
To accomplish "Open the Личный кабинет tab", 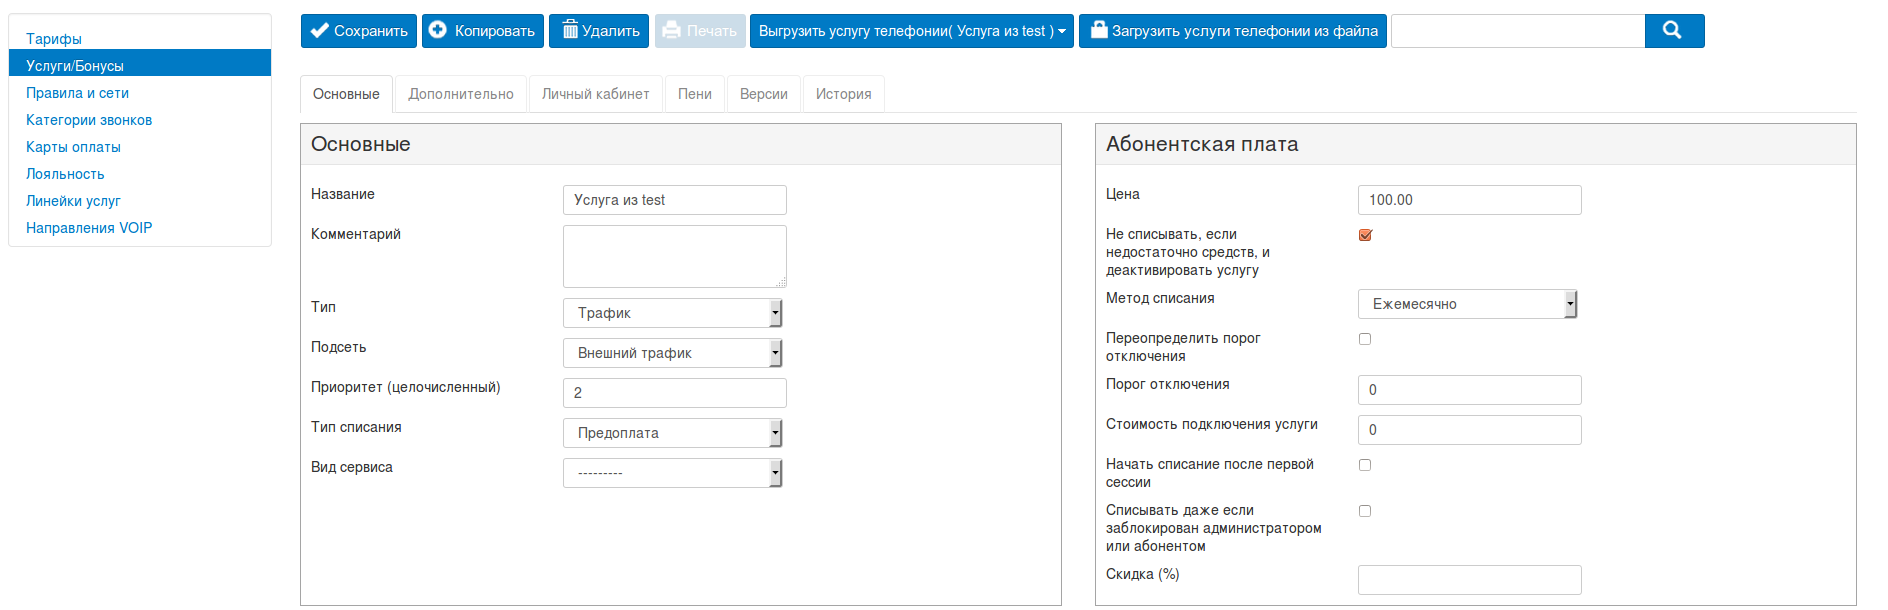I will coord(595,94).
